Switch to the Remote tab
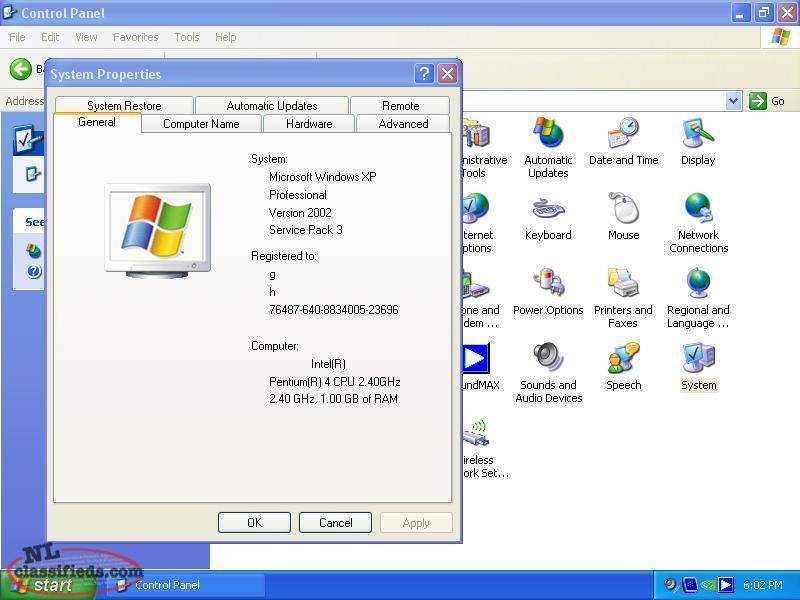800x600 pixels. coord(401,106)
